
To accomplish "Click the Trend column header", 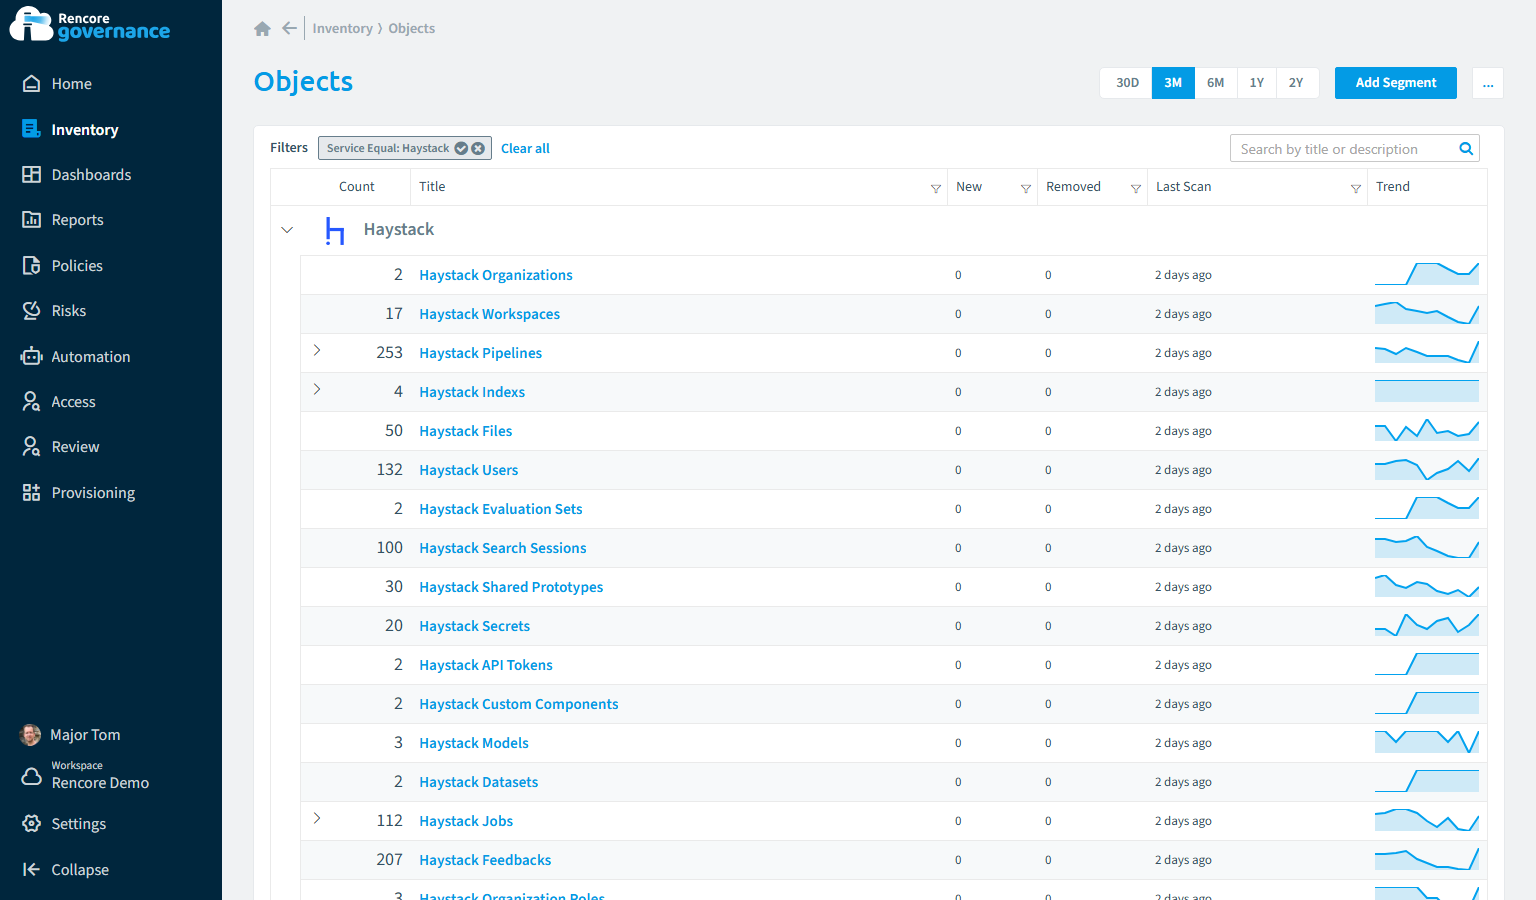I will tap(1393, 187).
